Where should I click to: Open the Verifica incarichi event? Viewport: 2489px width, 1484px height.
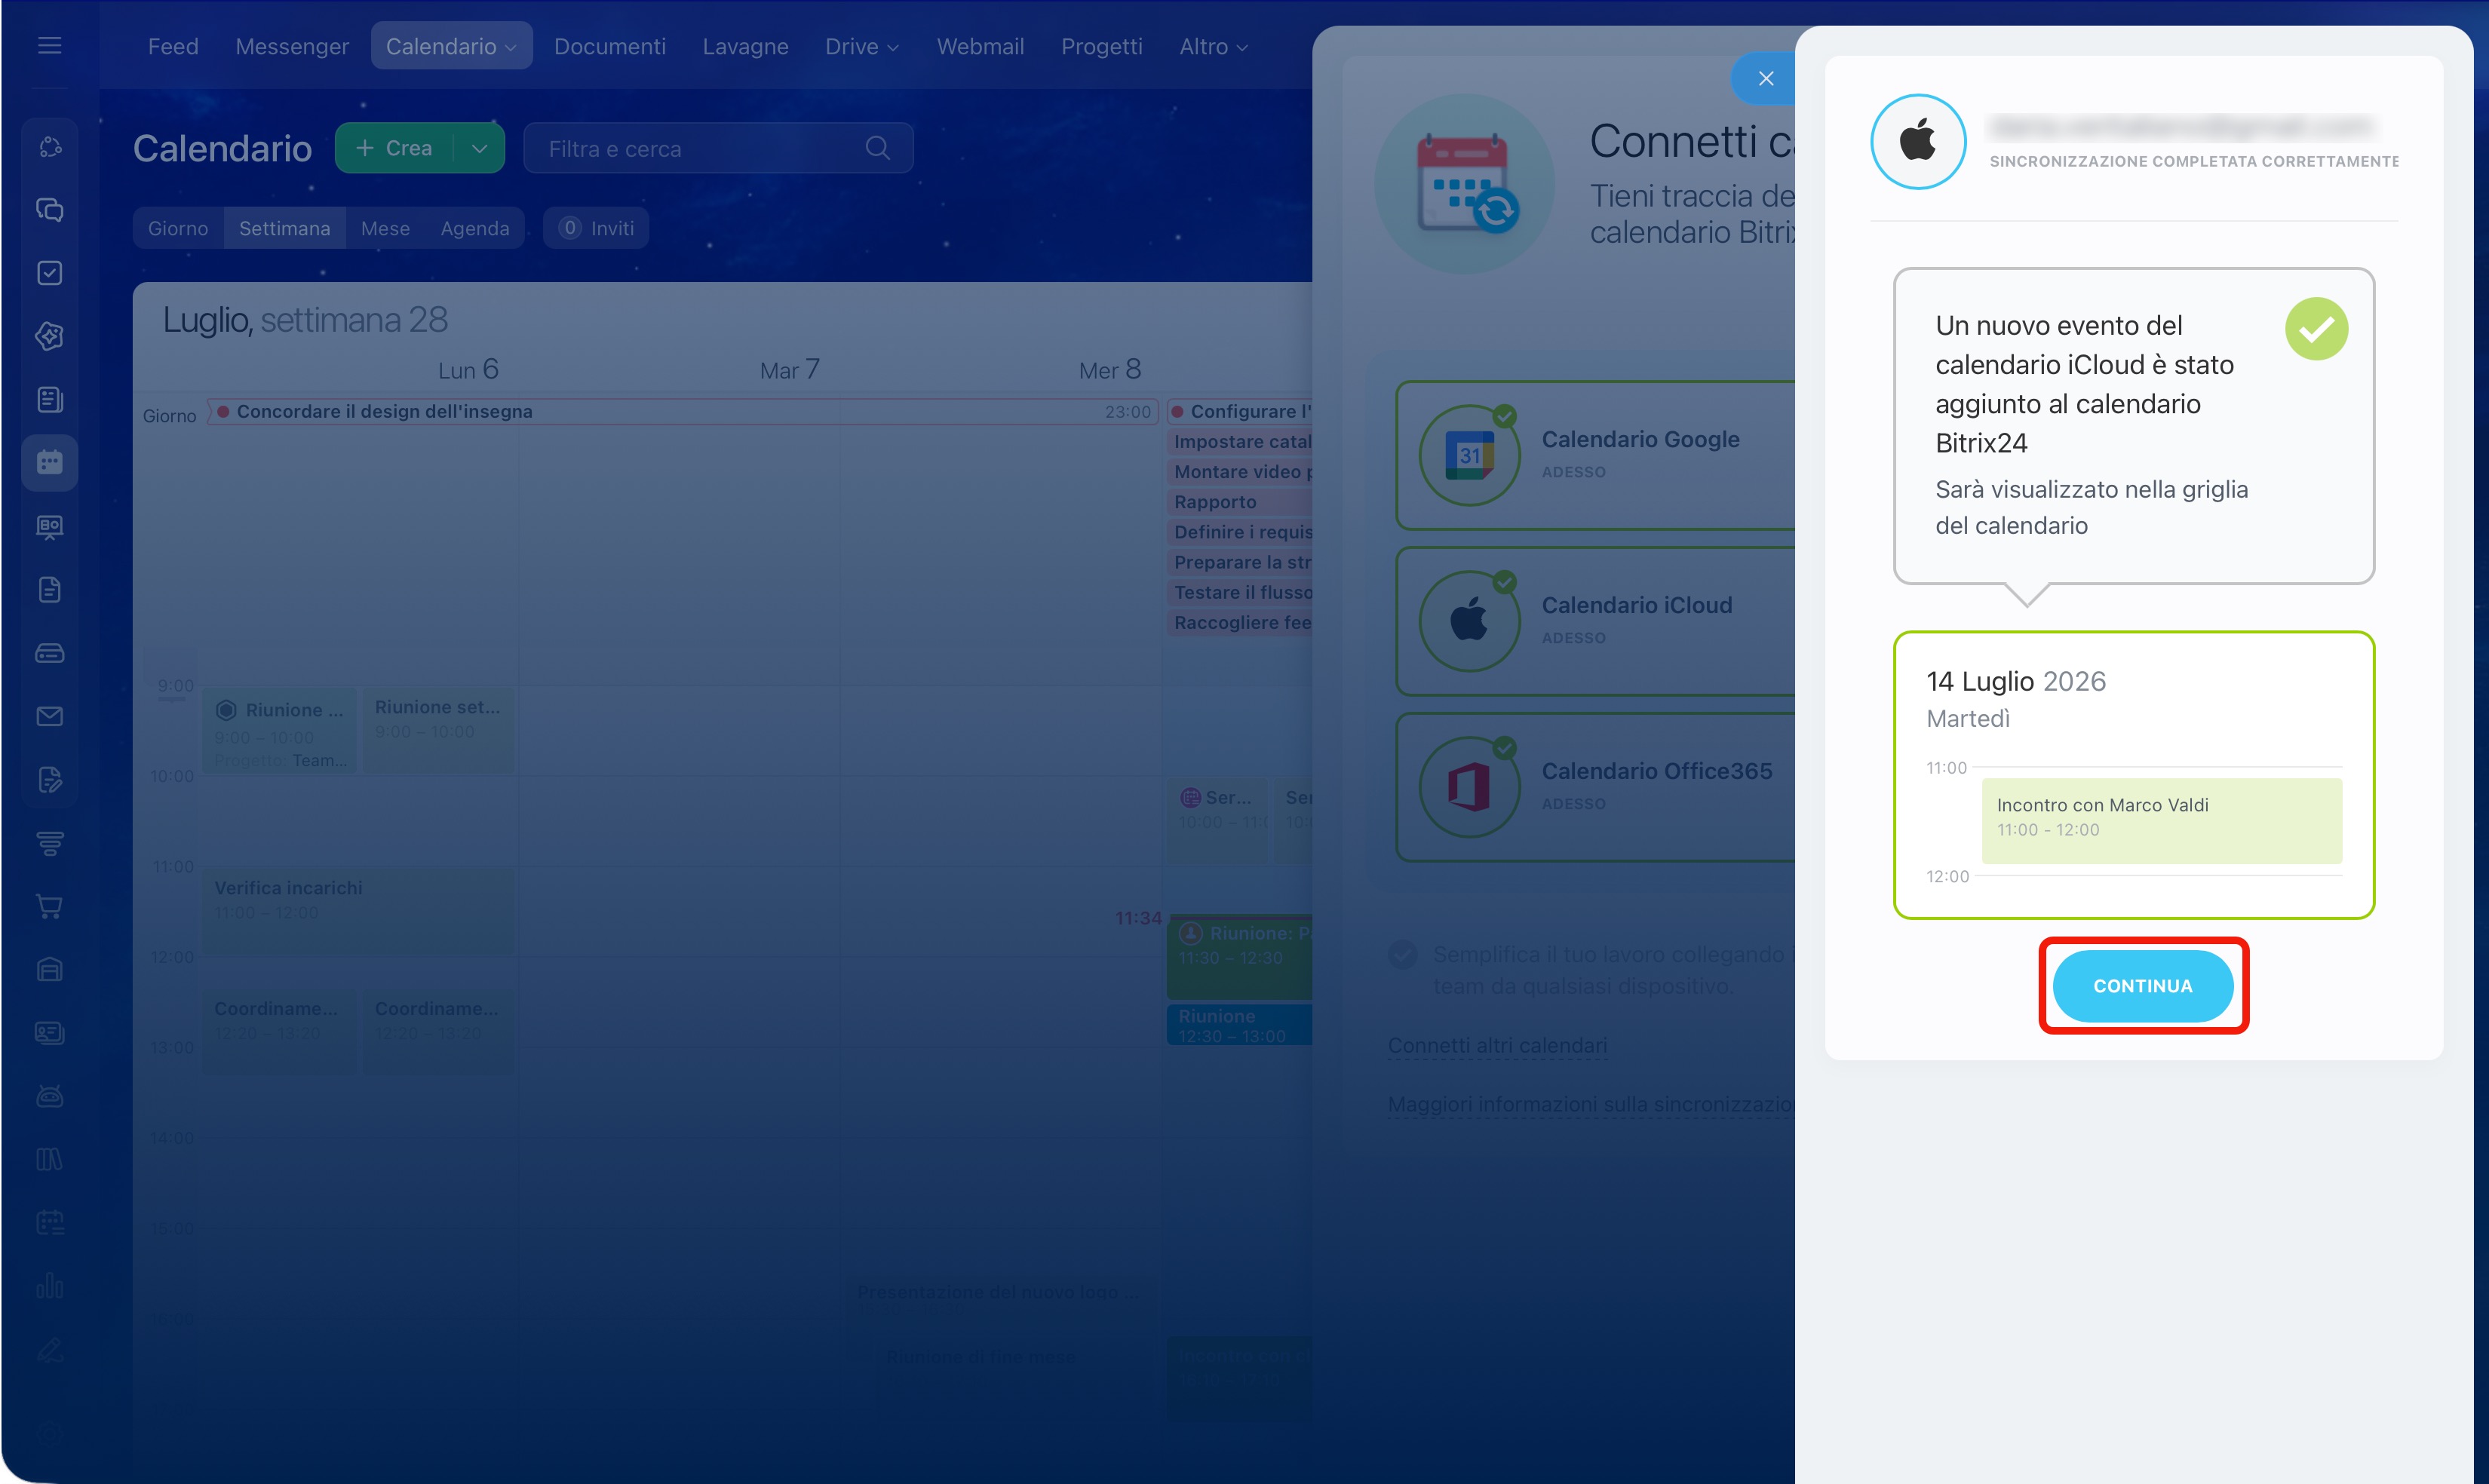[358, 910]
